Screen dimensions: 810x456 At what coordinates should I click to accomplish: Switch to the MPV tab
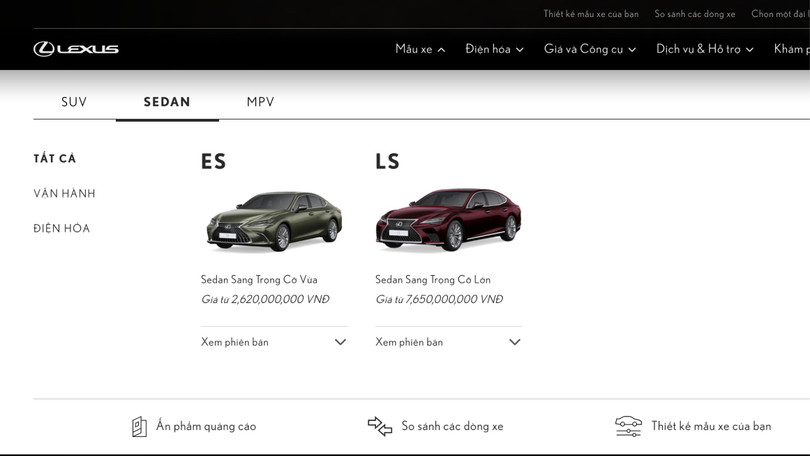pos(260,102)
